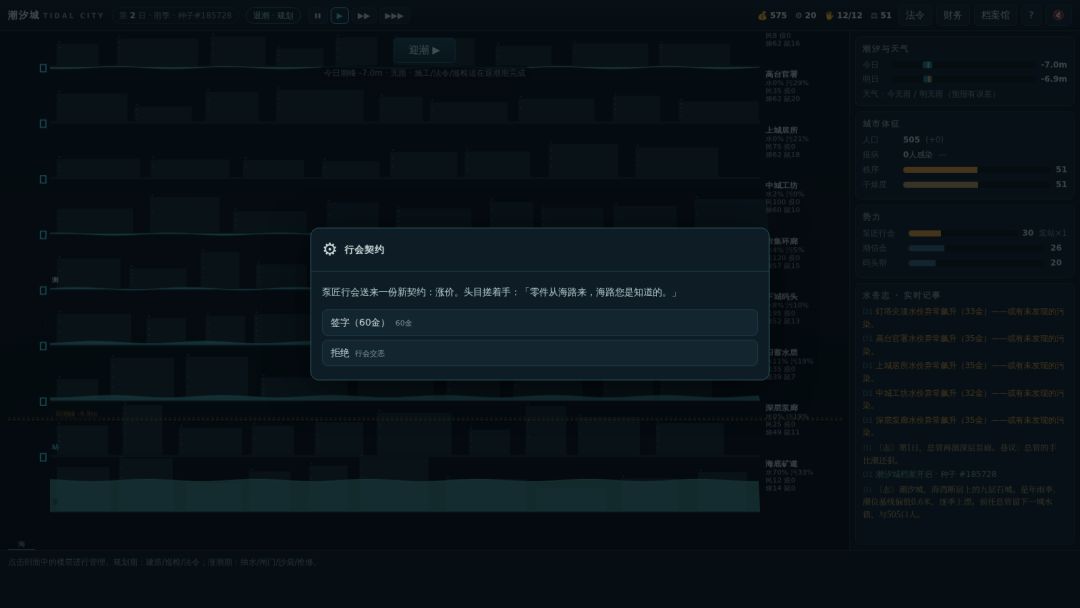Toggle the square marker beside 深层泵廊 level floor

point(43,401)
